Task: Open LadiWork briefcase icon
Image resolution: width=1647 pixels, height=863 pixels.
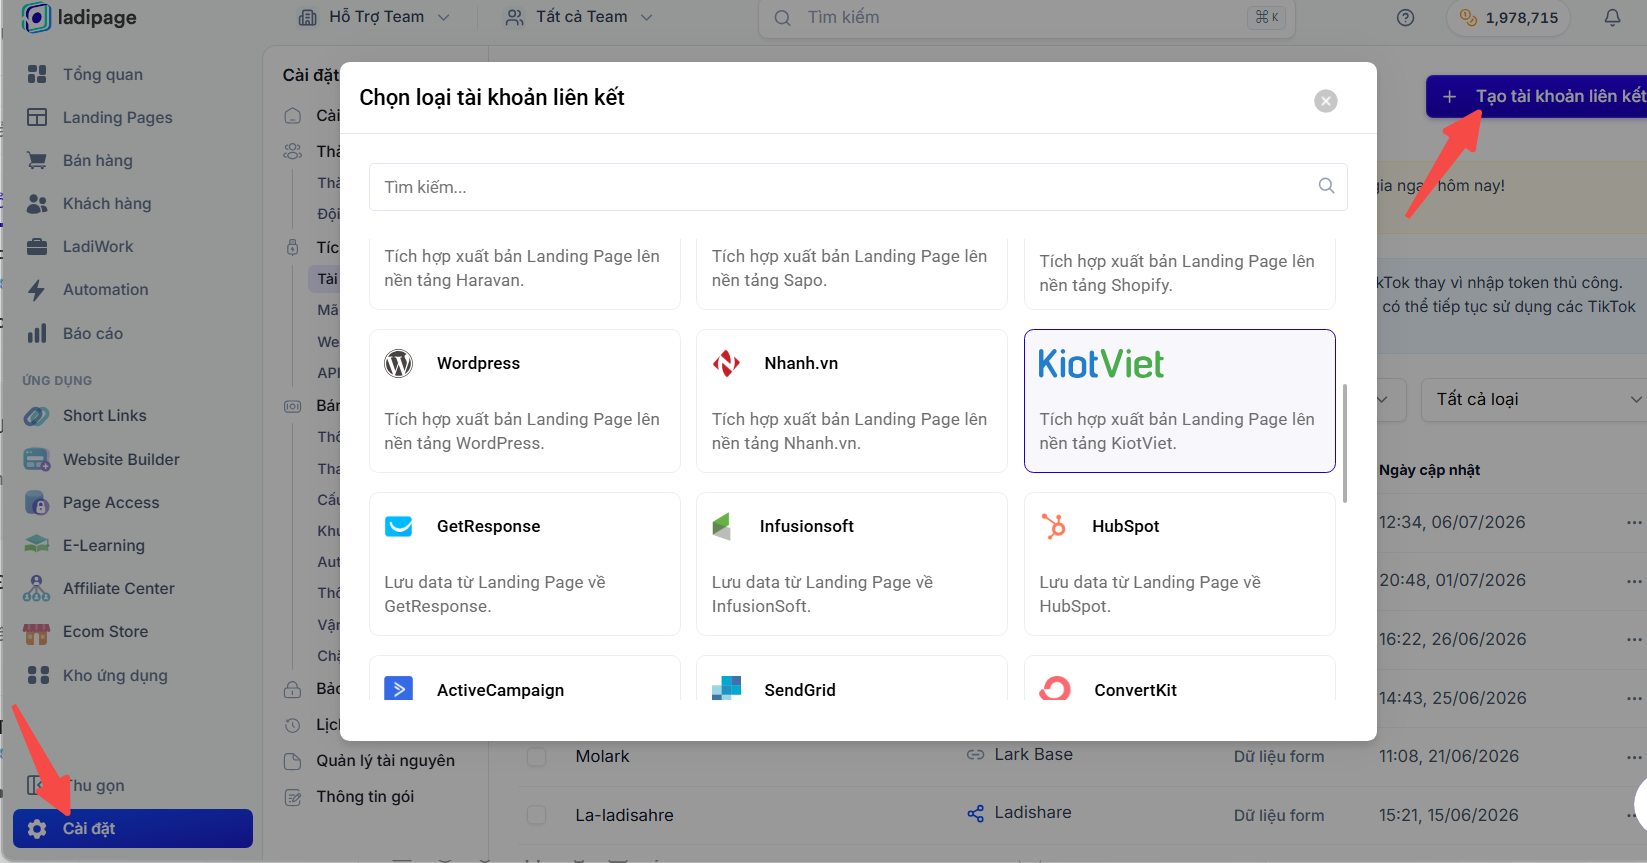Action: [37, 246]
